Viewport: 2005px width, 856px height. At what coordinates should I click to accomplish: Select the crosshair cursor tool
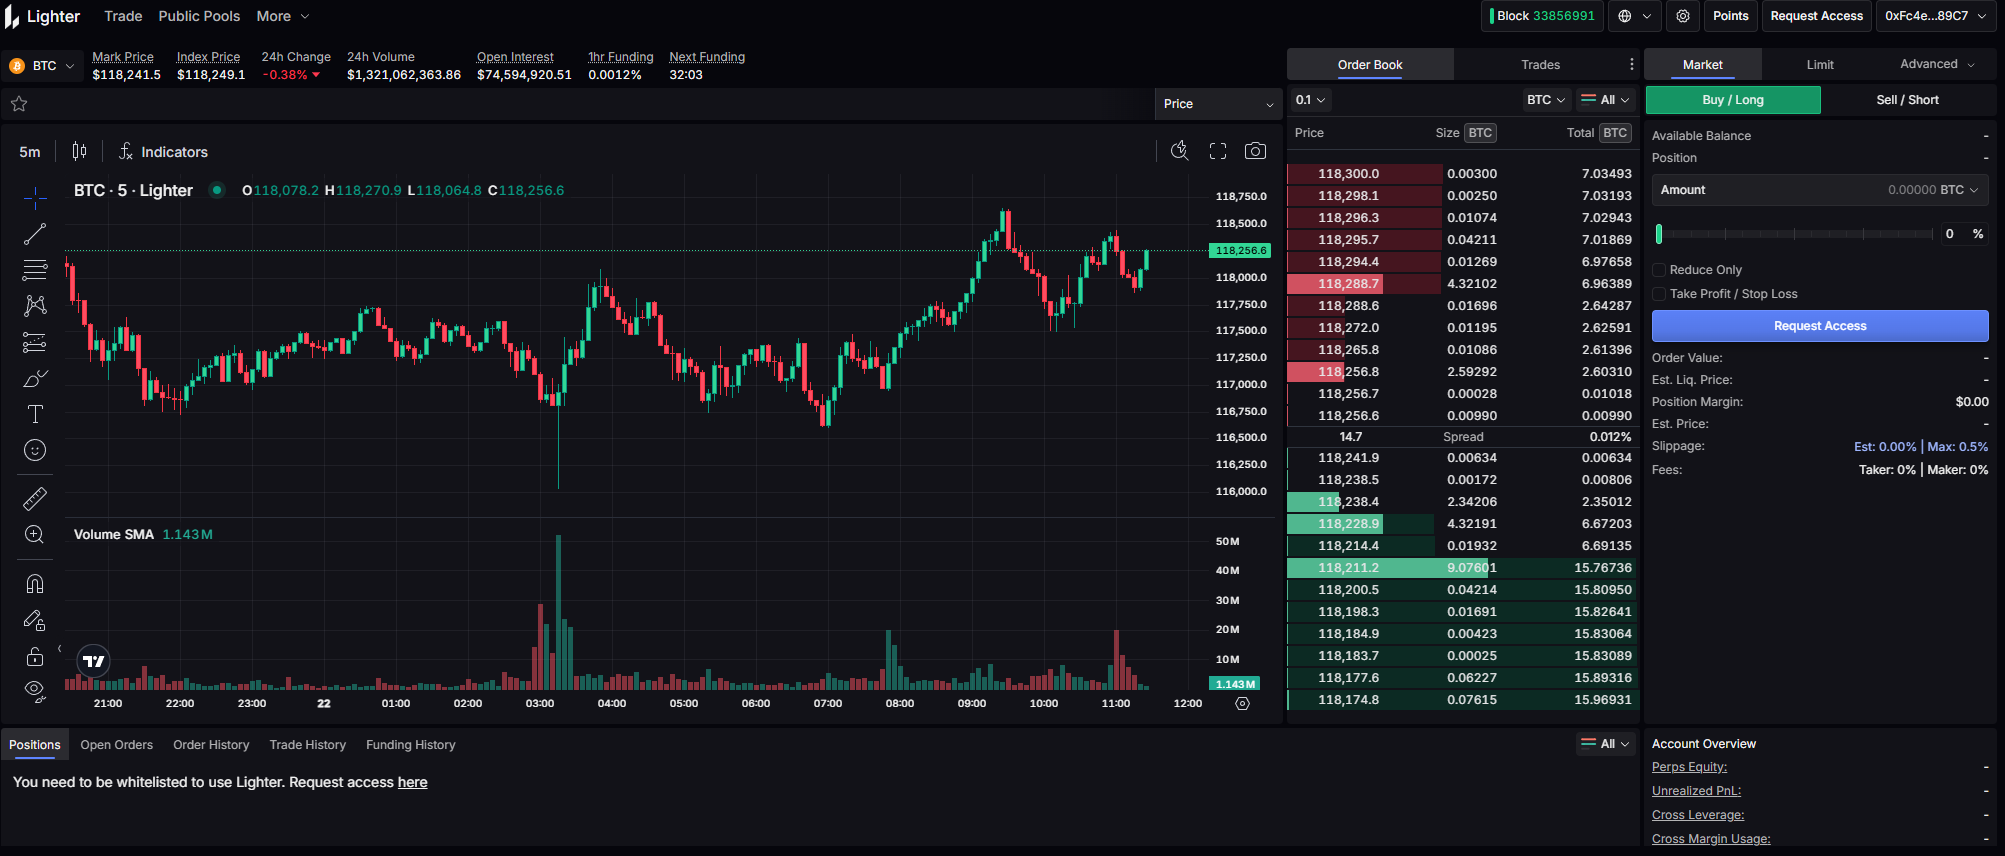35,198
